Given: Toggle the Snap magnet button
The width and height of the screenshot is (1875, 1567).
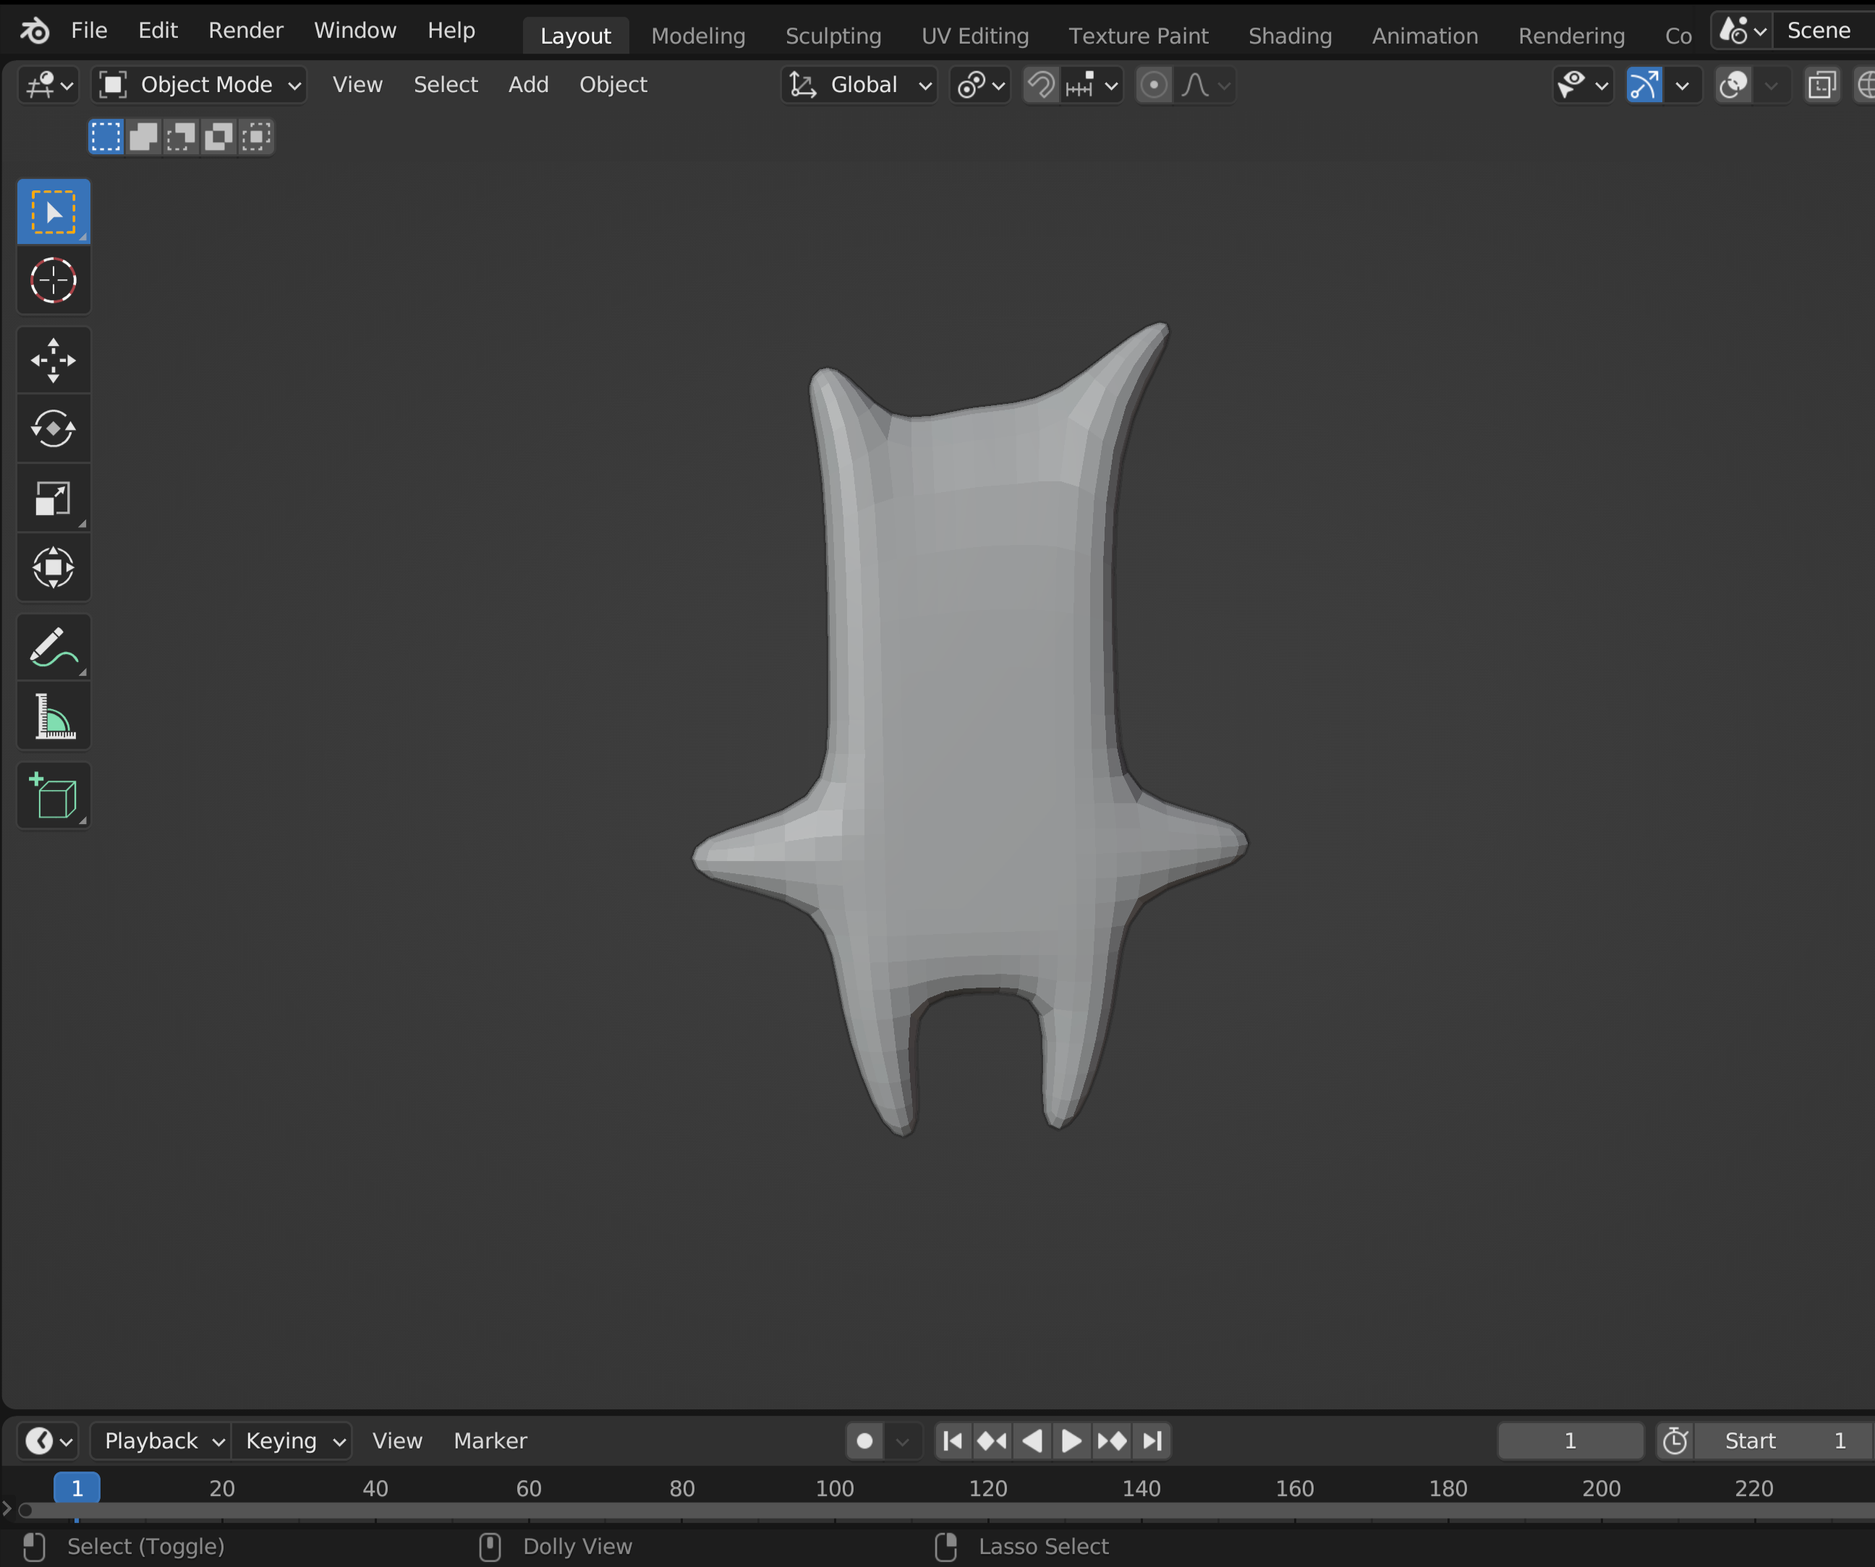Looking at the screenshot, I should tap(1041, 85).
